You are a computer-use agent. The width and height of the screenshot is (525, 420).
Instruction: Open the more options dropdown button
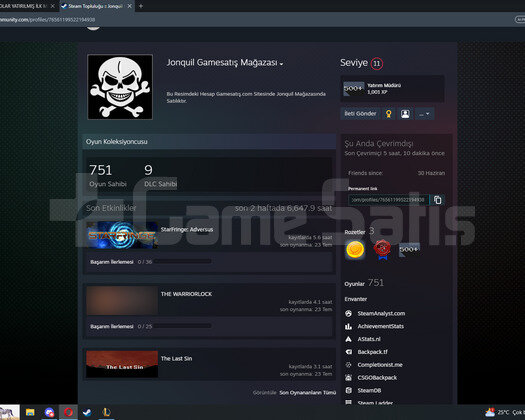tap(424, 114)
